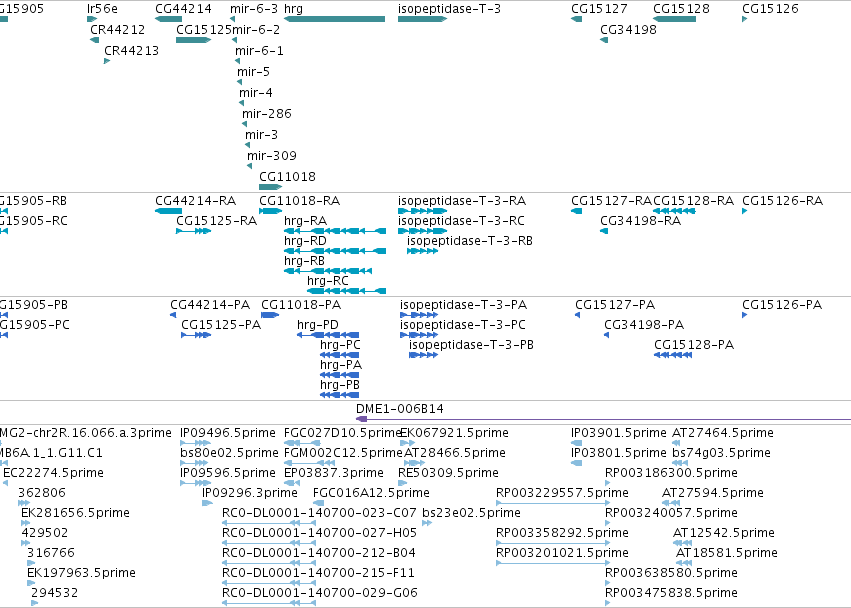Select the CG11018-PA protein feature
851x608 pixels.
(x=270, y=315)
